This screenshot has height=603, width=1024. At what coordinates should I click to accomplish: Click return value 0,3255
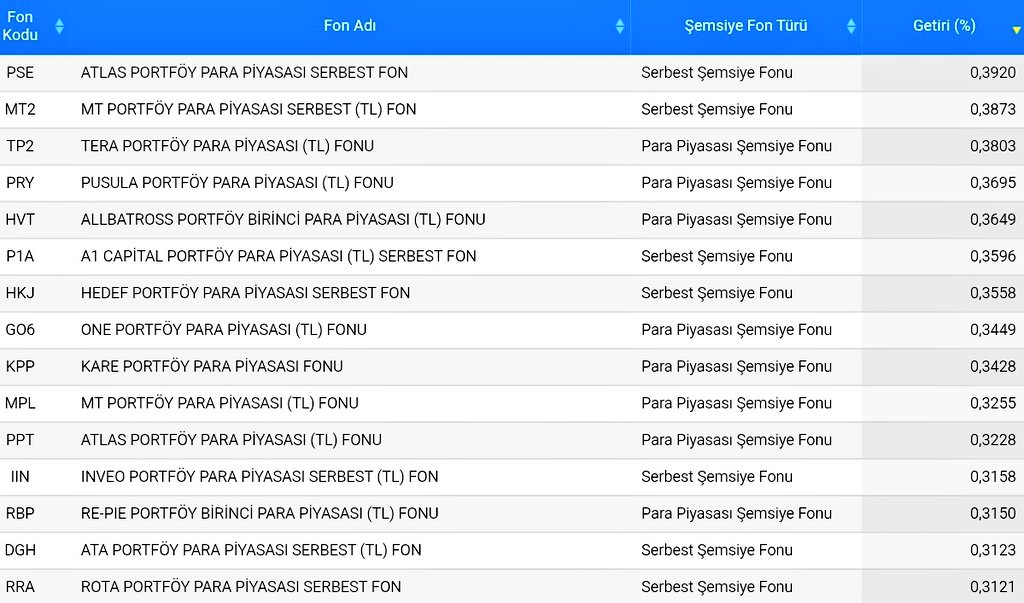tap(993, 403)
